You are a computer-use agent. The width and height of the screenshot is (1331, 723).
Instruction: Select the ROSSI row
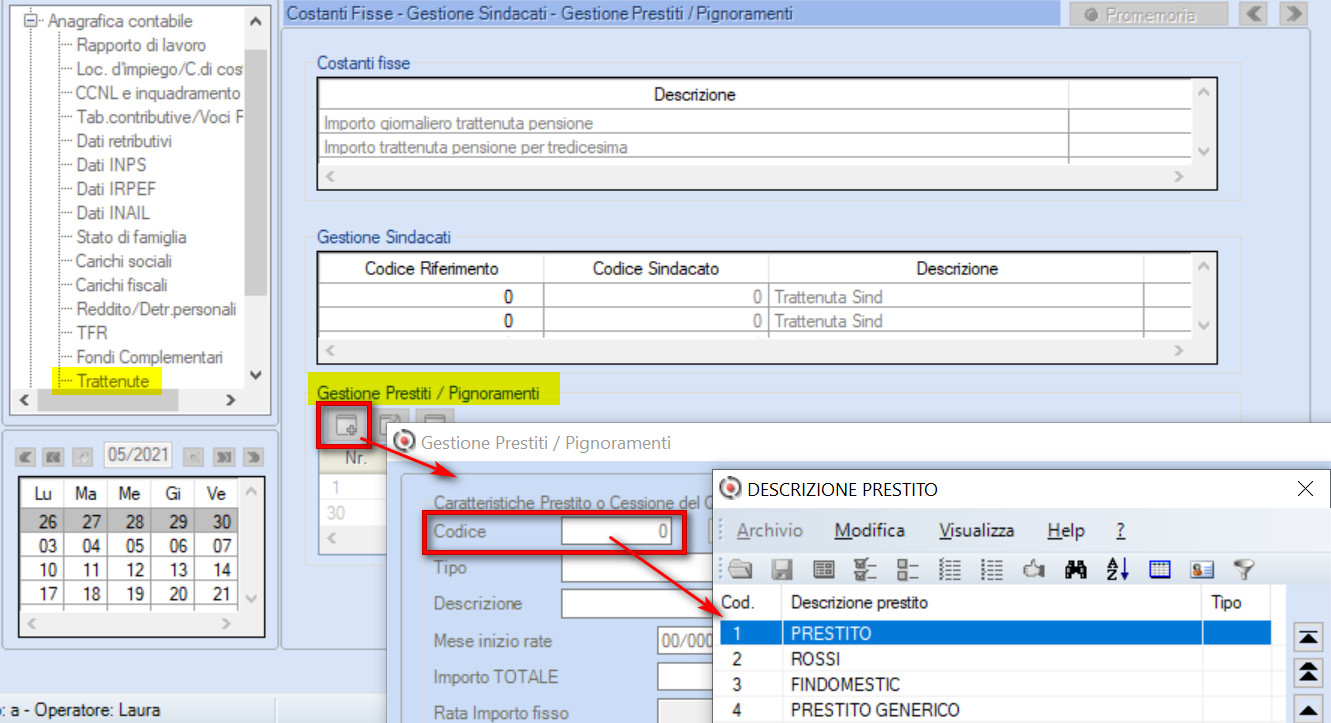tap(995, 659)
